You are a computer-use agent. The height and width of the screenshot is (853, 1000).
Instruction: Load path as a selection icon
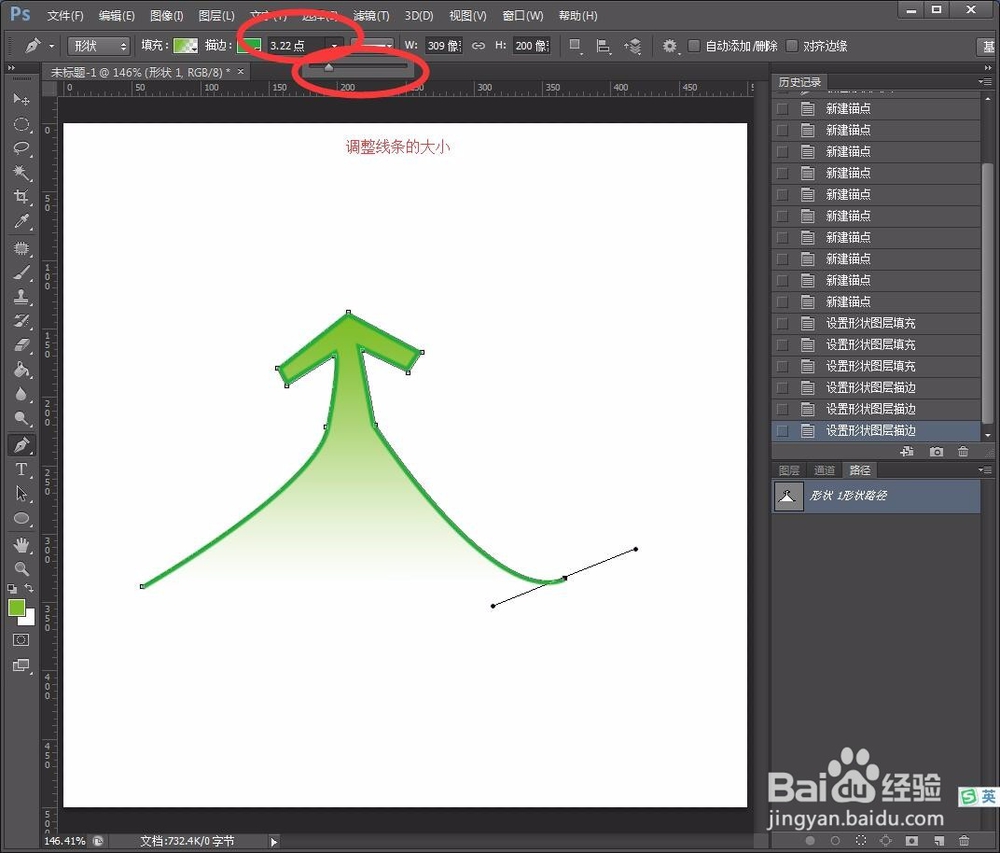863,842
